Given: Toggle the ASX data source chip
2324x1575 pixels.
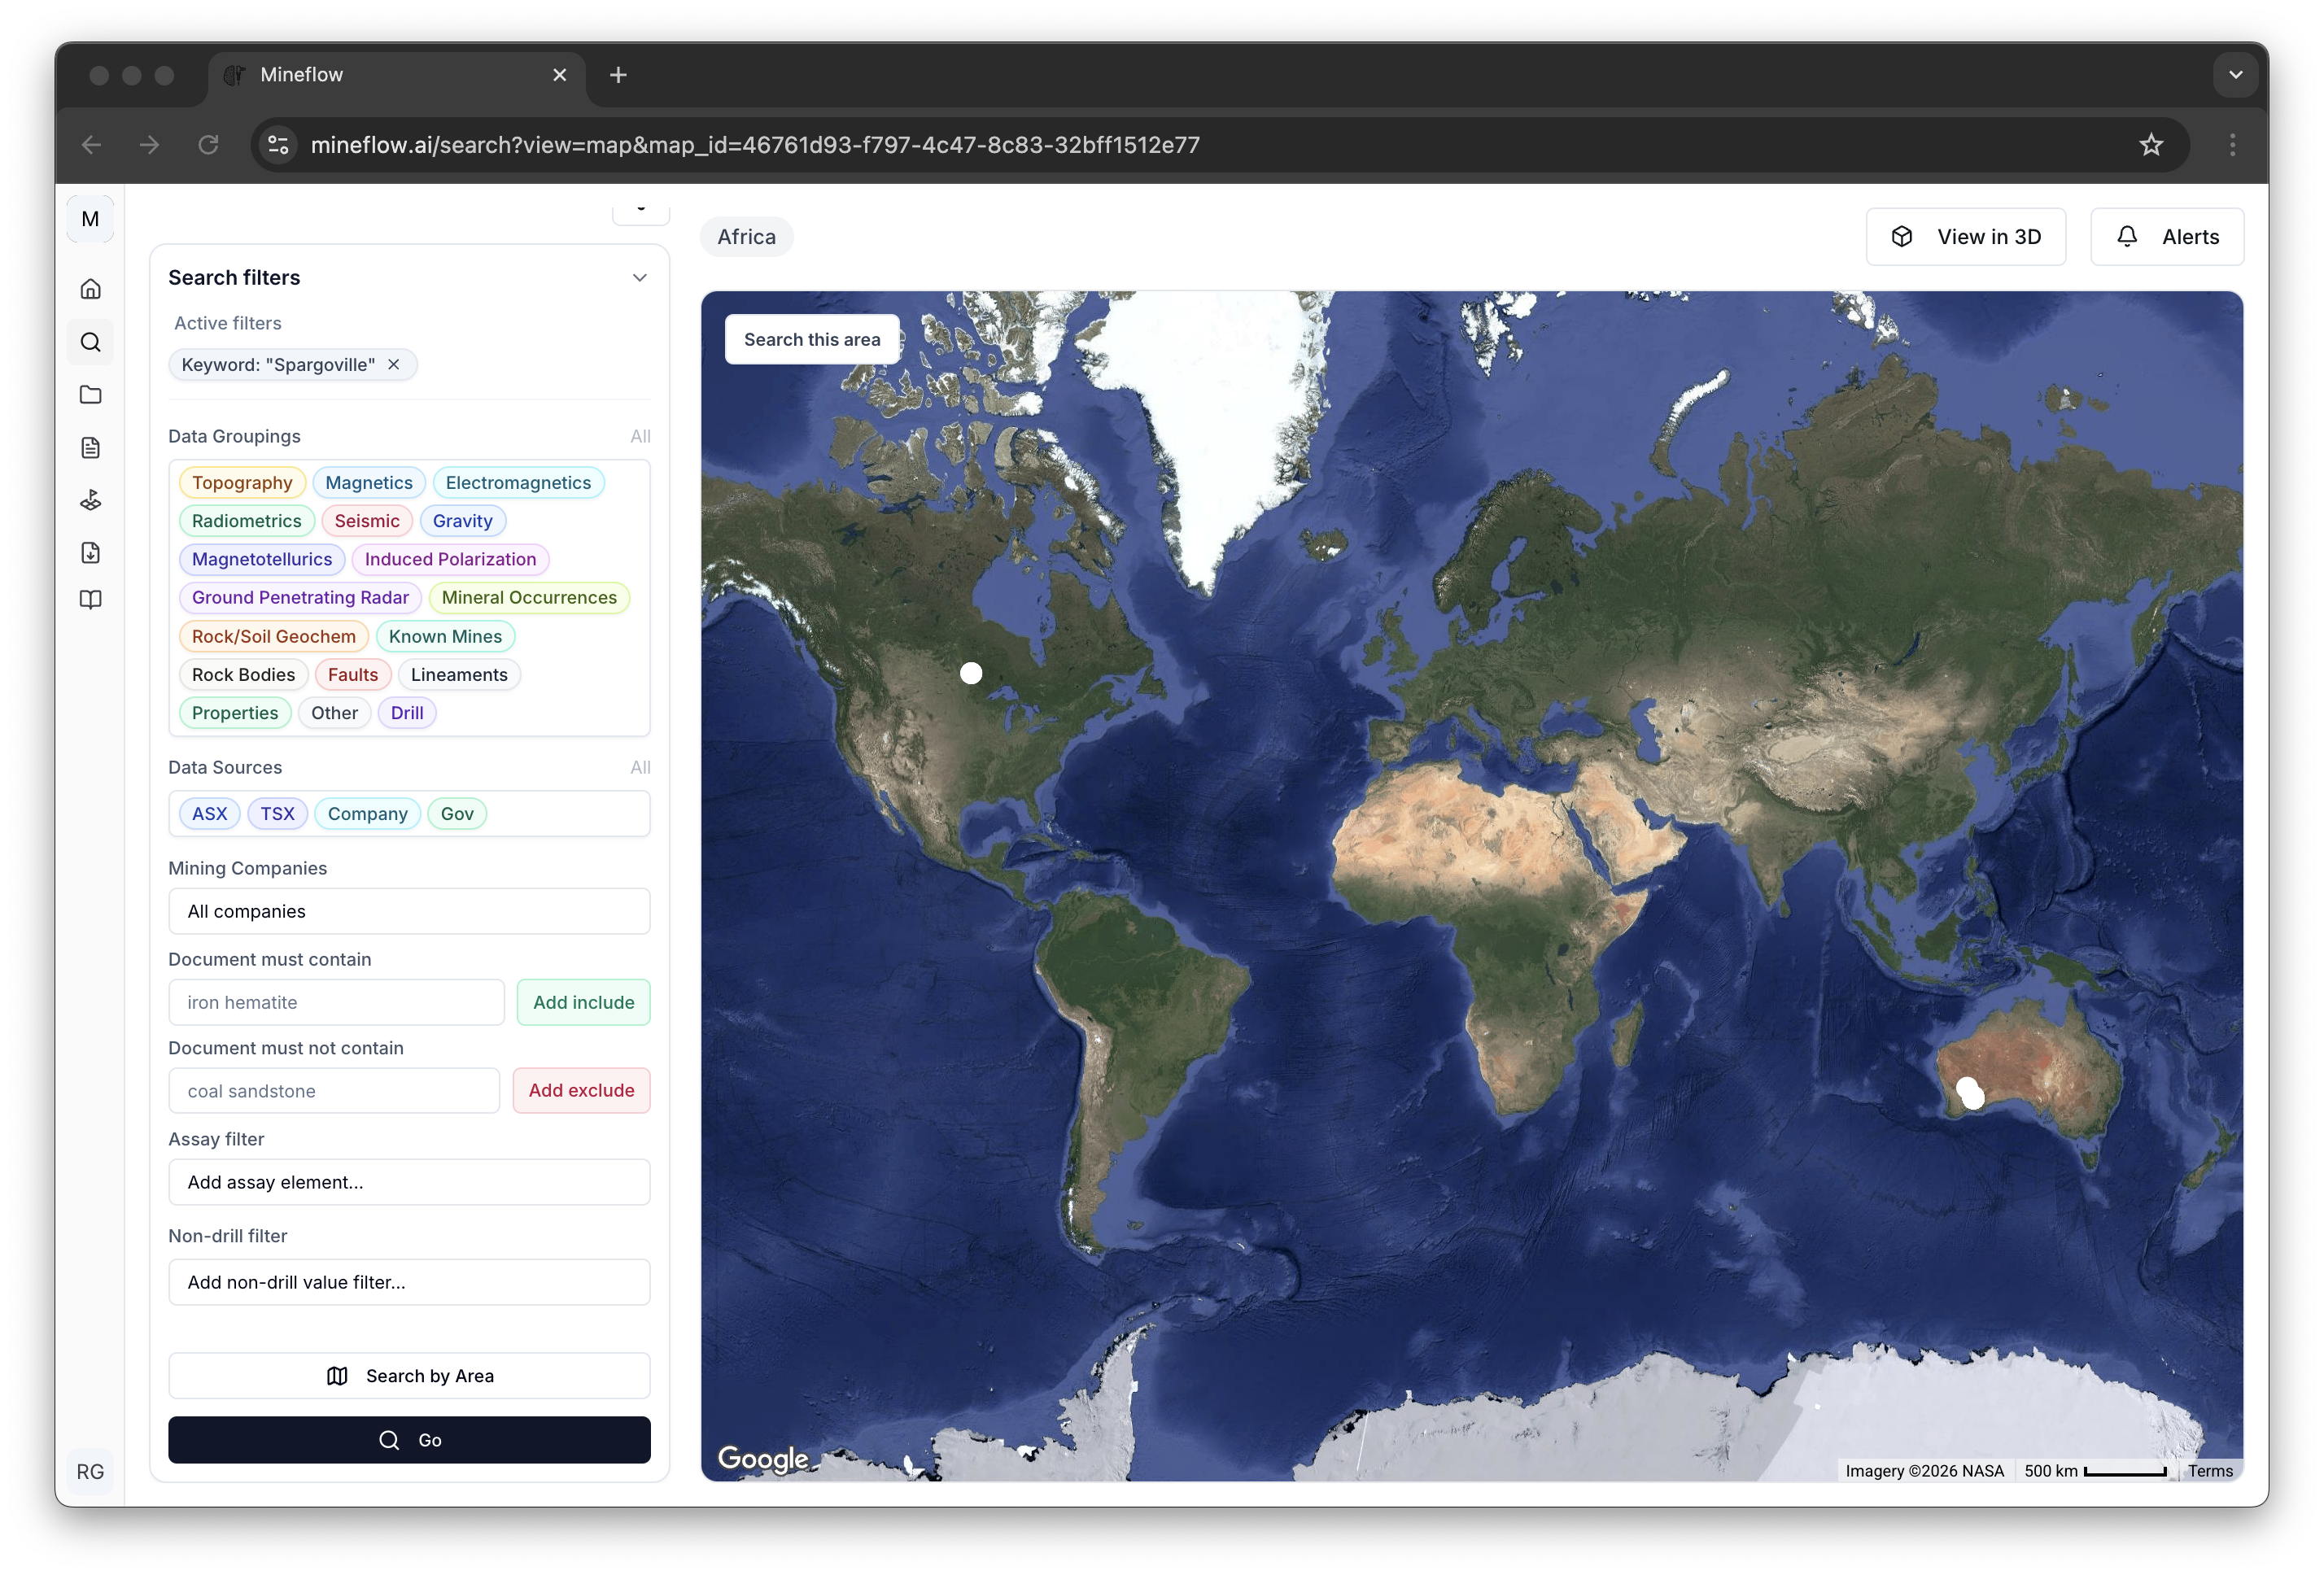Looking at the screenshot, I should click(x=209, y=813).
